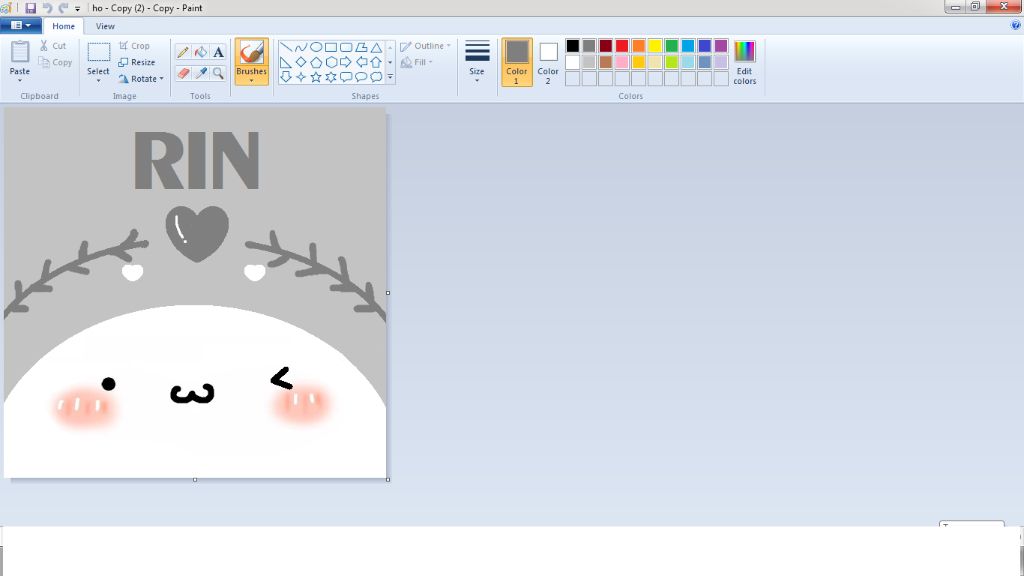
Task: Choose the Rounded rectangle shape
Action: click(x=346, y=47)
